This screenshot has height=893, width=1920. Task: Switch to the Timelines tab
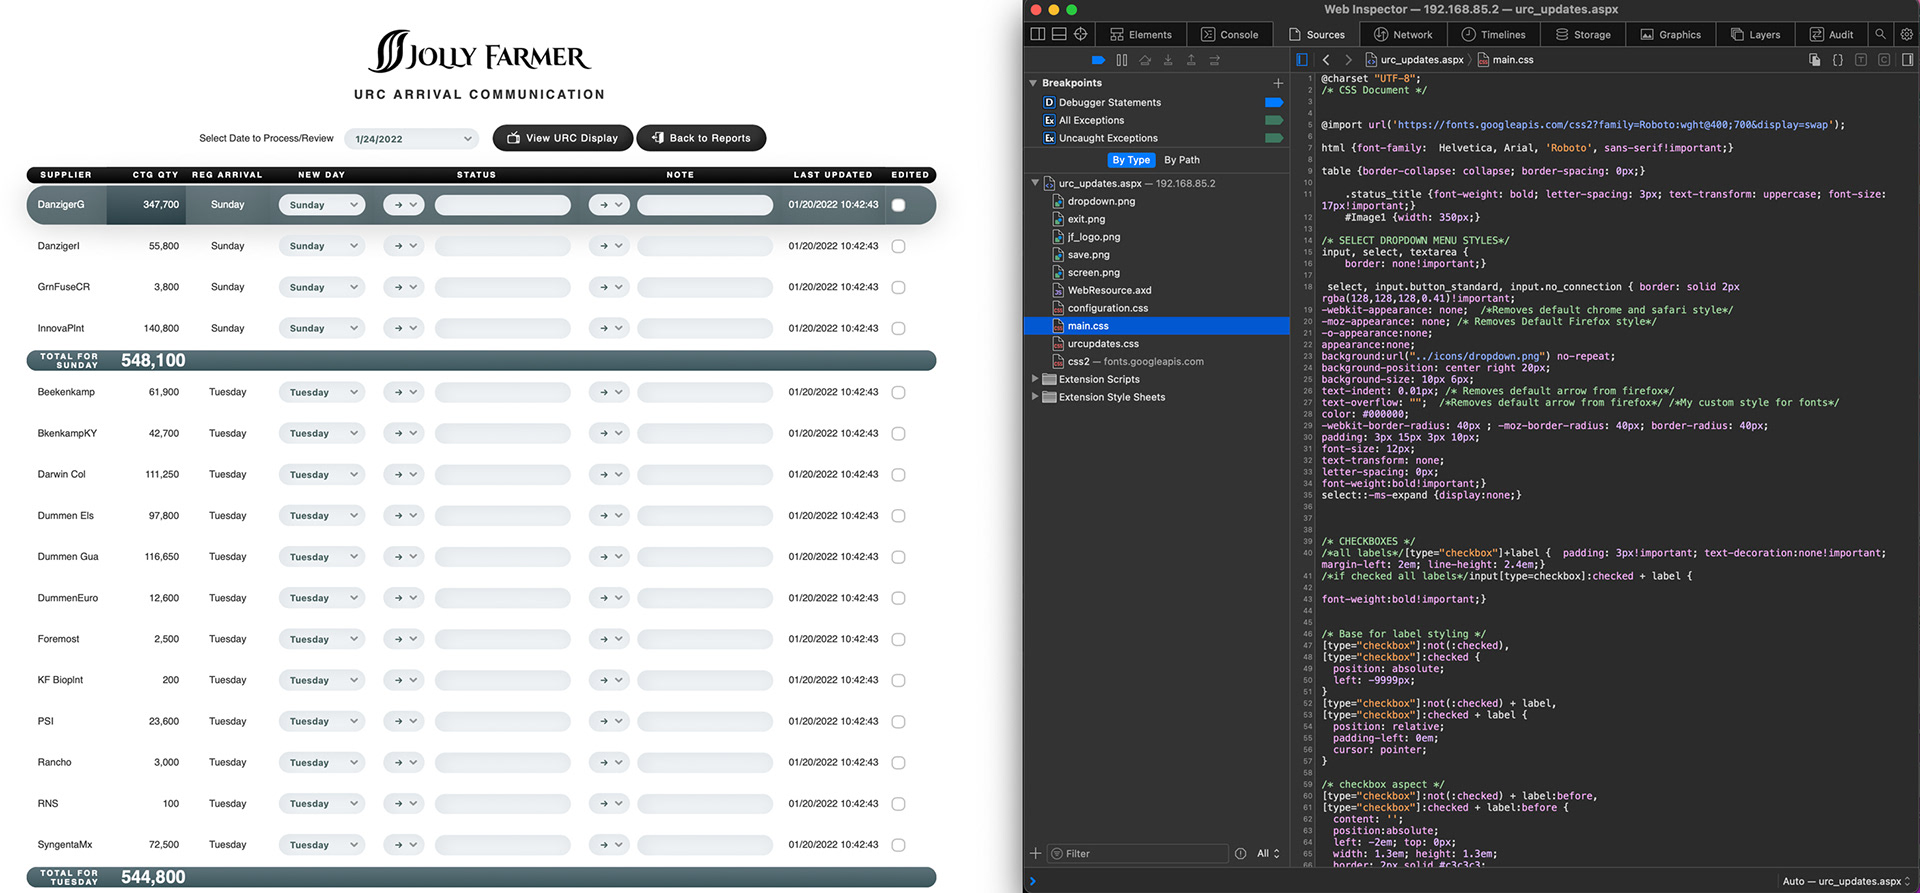1493,34
